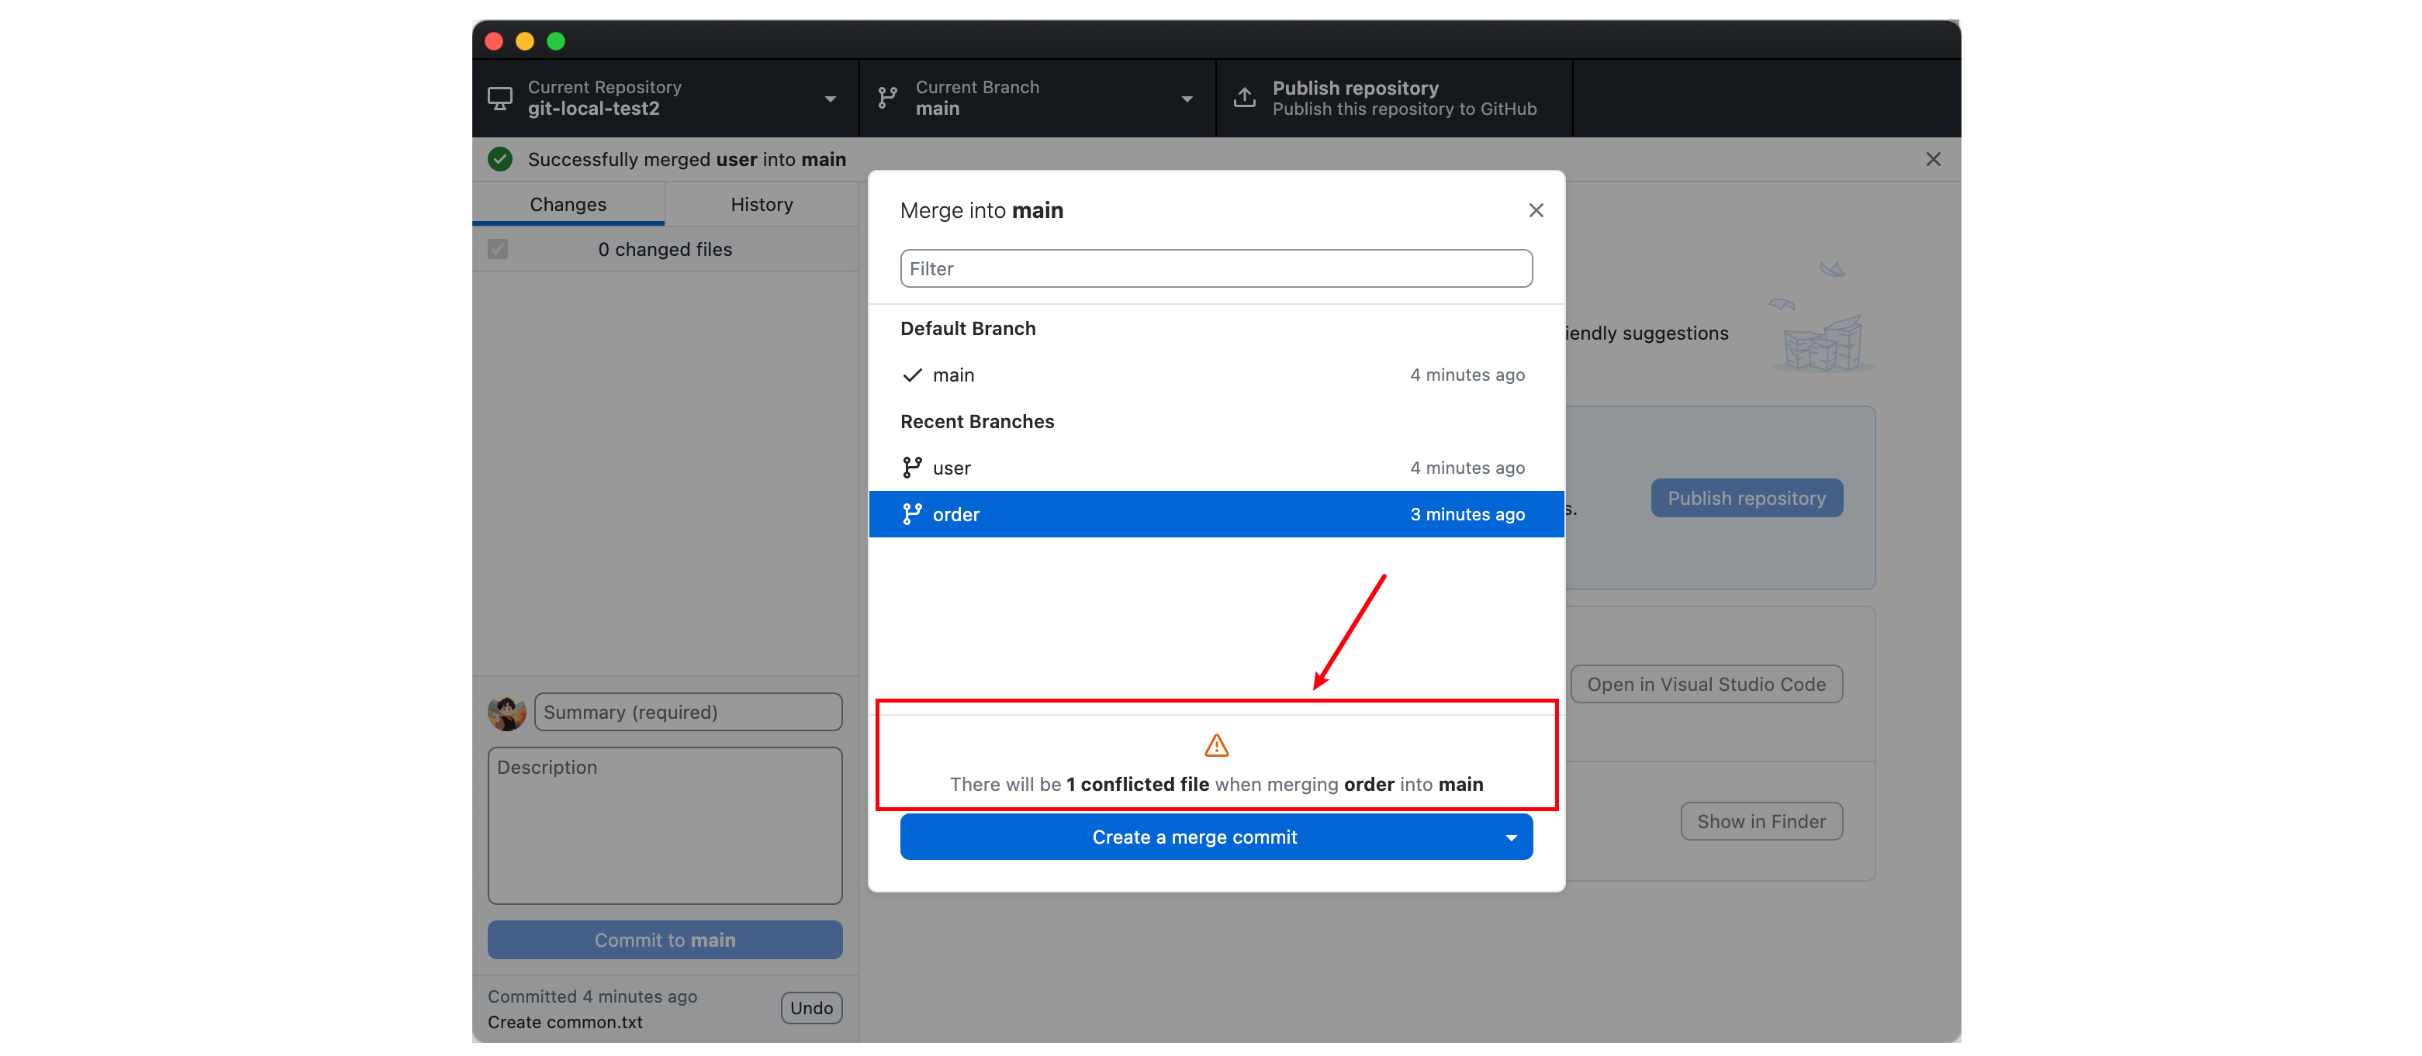Close the Merge into main dialog
The width and height of the screenshot is (2422, 1056).
[1536, 210]
